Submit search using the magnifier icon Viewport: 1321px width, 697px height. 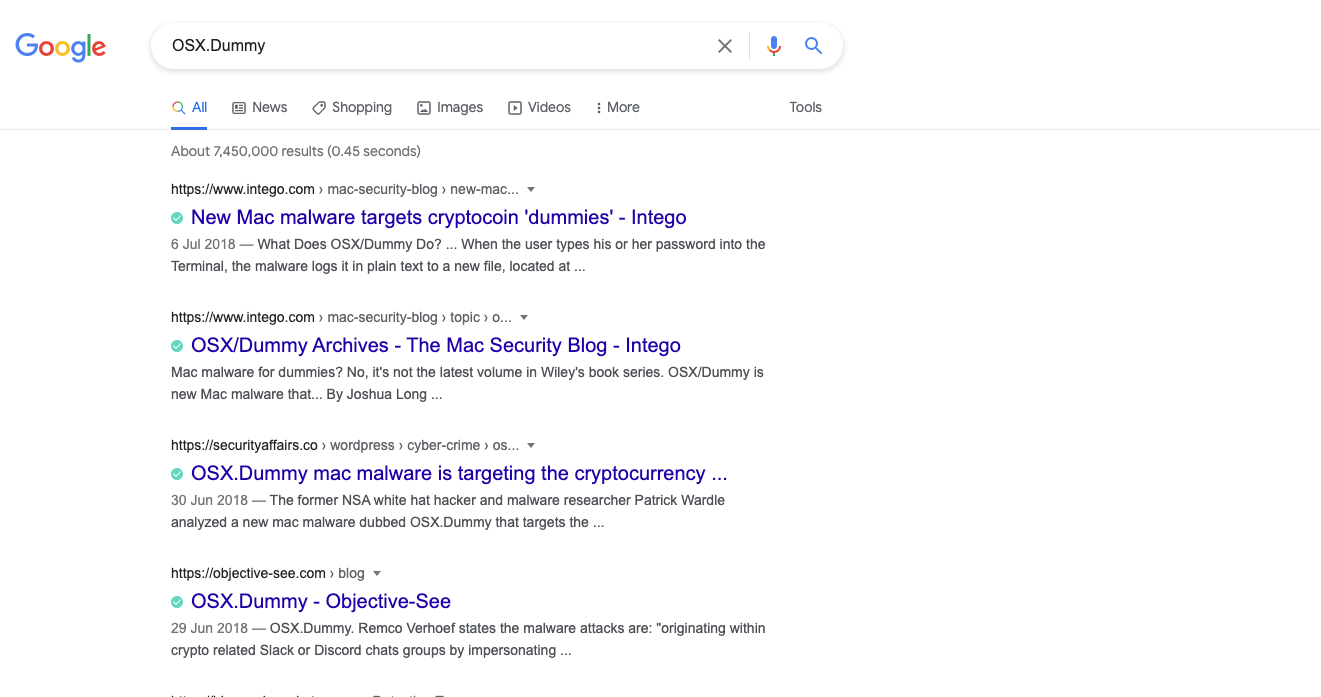click(x=814, y=46)
